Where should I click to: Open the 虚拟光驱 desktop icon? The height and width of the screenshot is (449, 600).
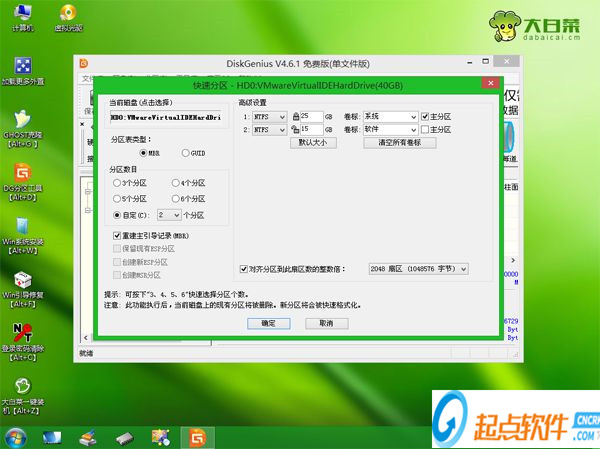[x=68, y=17]
